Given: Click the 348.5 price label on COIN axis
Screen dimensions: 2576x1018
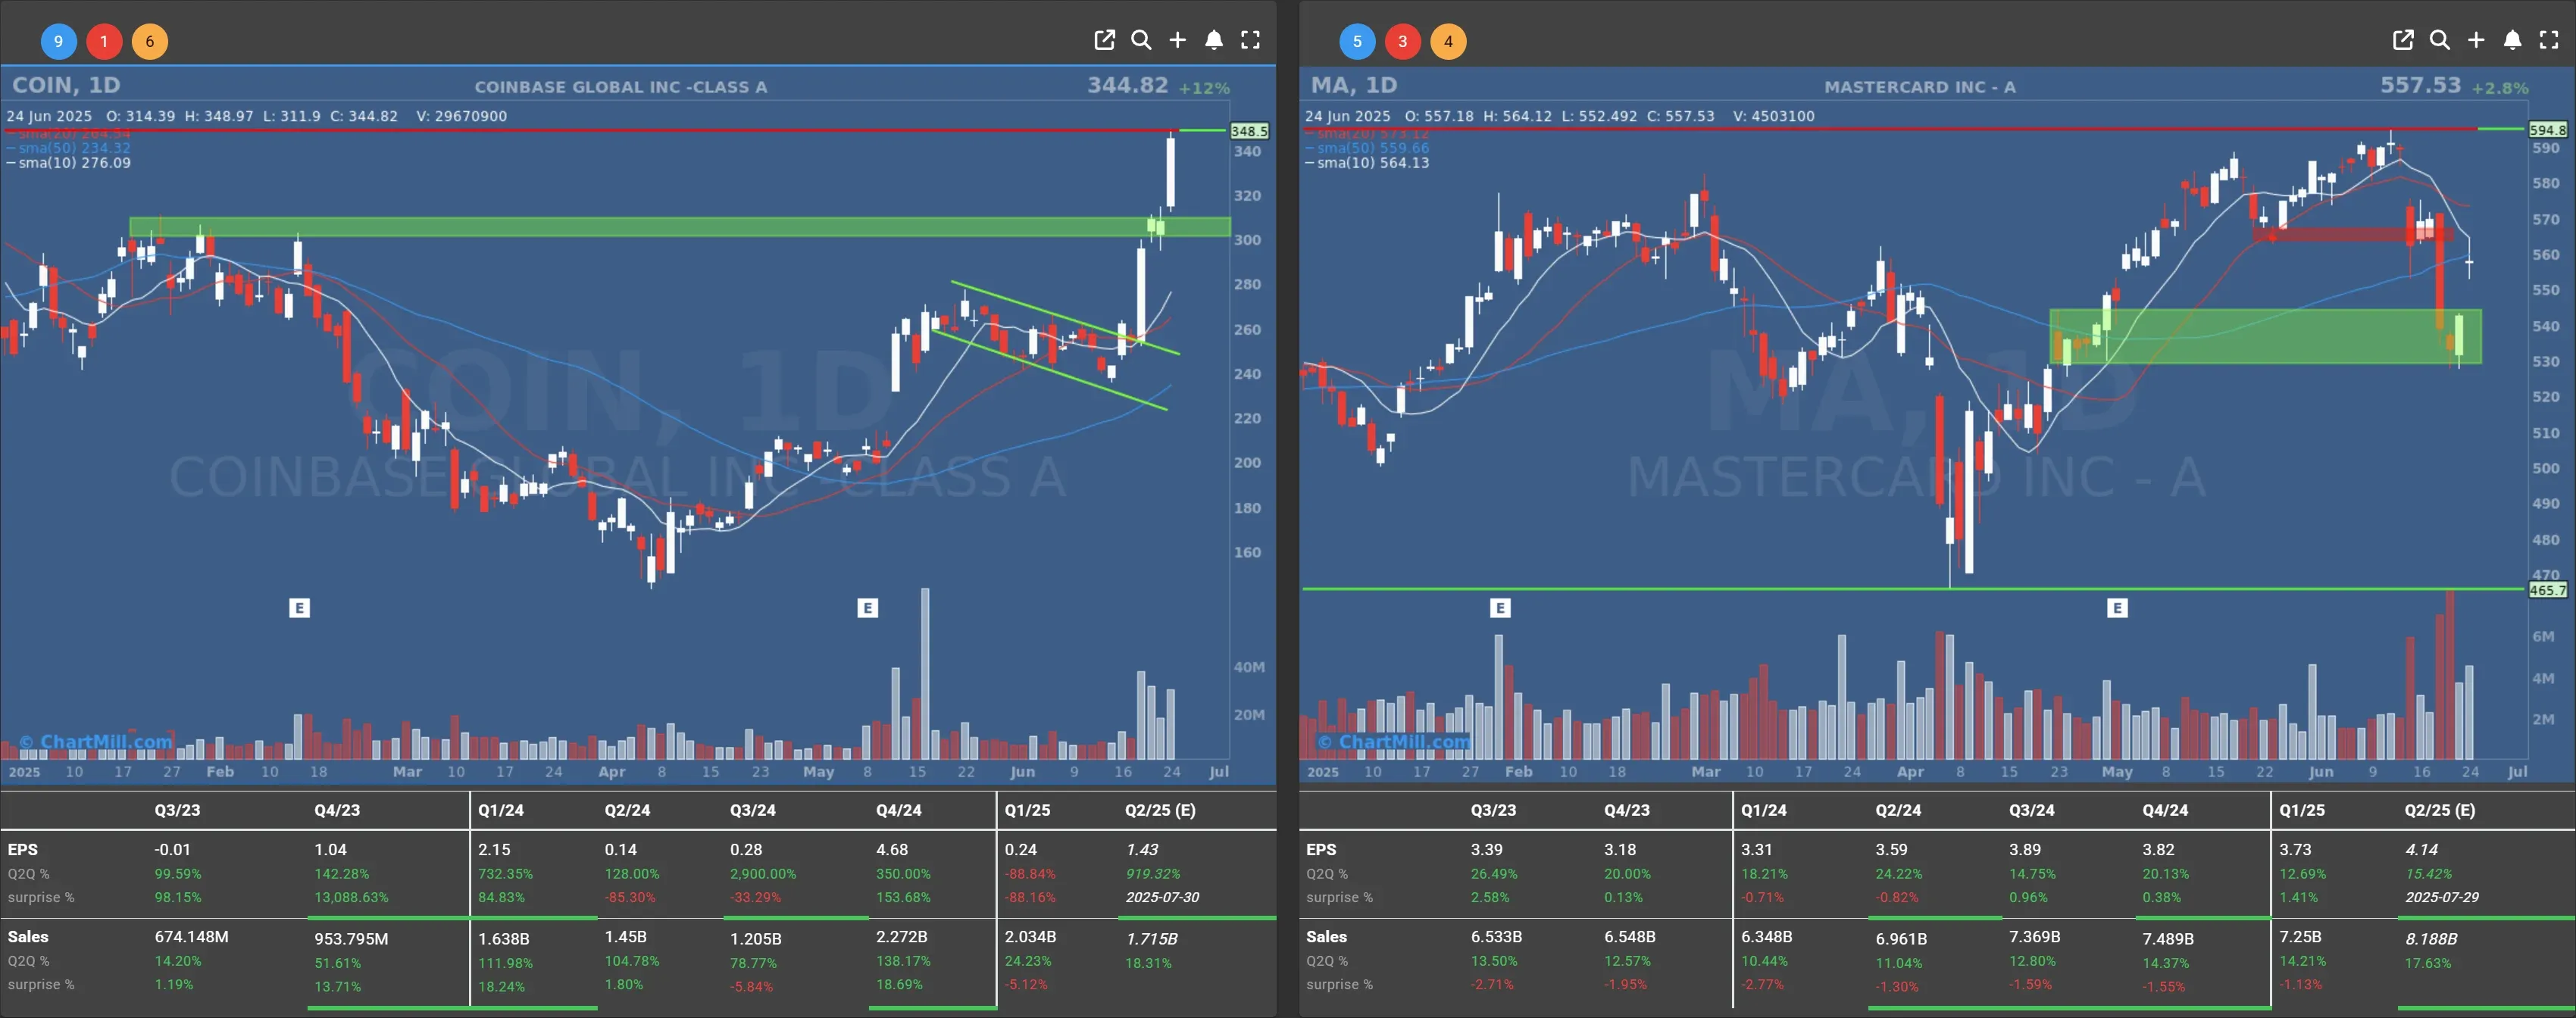Looking at the screenshot, I should point(1249,131).
